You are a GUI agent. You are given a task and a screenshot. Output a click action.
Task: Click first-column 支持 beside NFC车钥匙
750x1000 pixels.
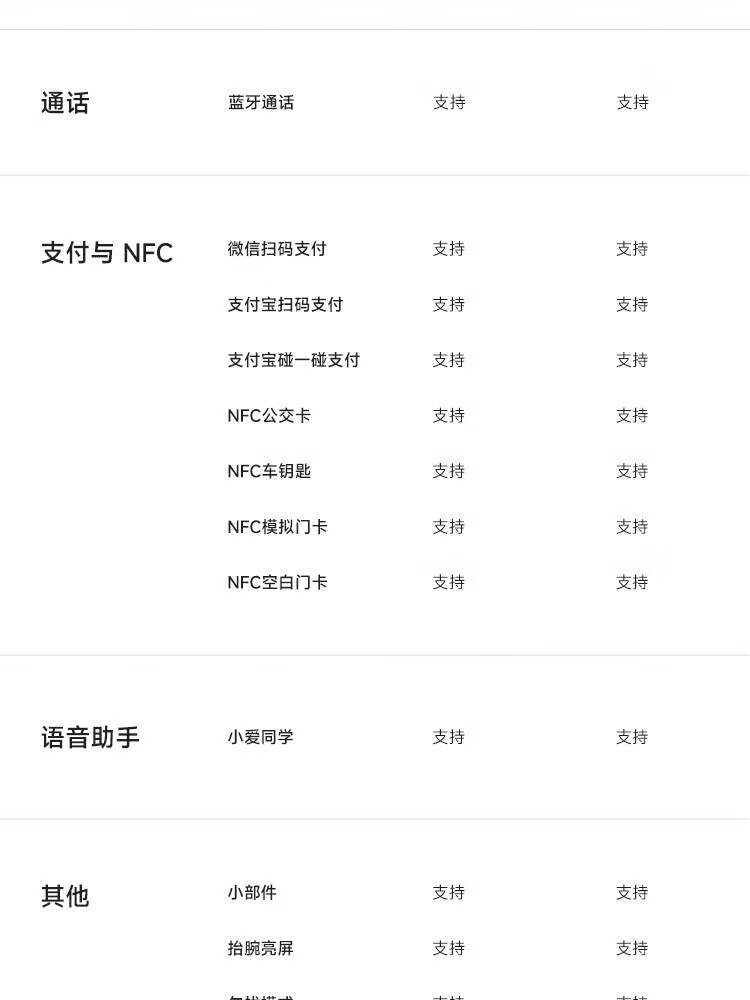[449, 471]
